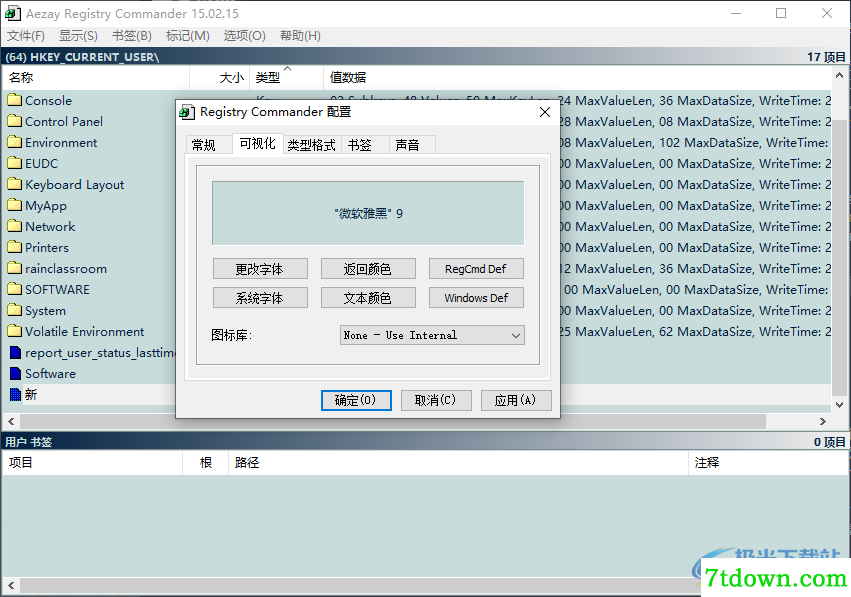
Task: Open the 图标库 dropdown
Action: pyautogui.click(x=432, y=335)
